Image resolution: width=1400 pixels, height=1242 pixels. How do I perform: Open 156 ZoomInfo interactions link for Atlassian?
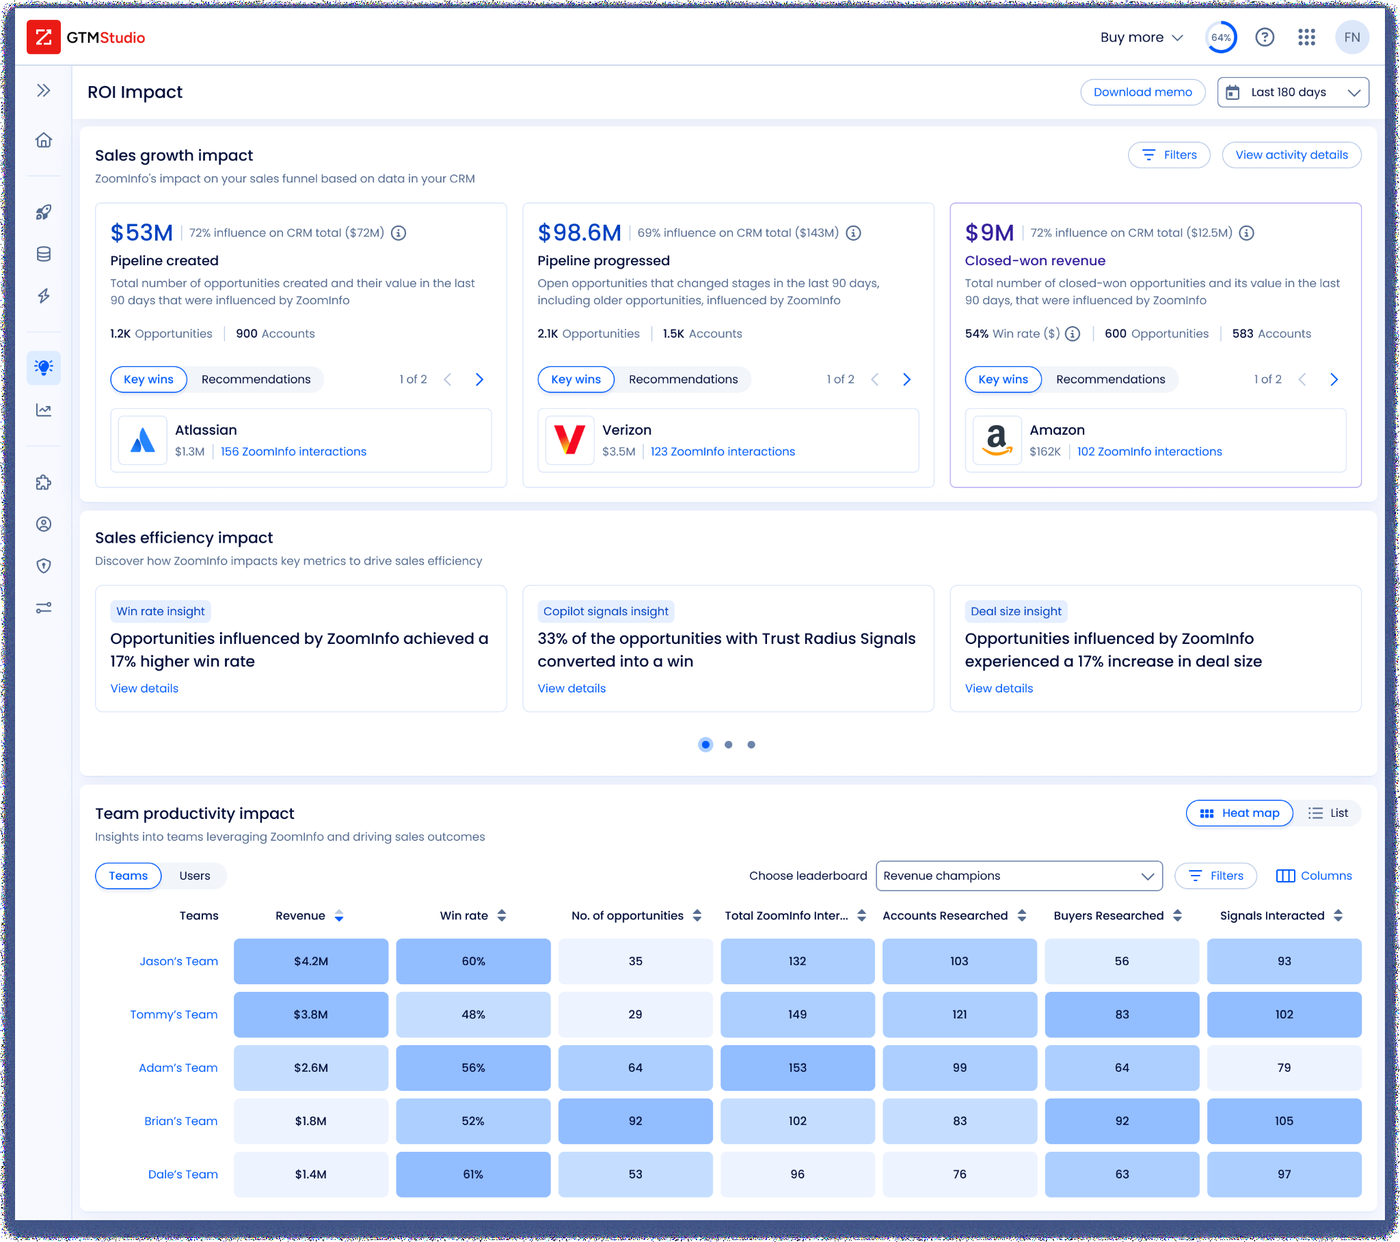[293, 452]
